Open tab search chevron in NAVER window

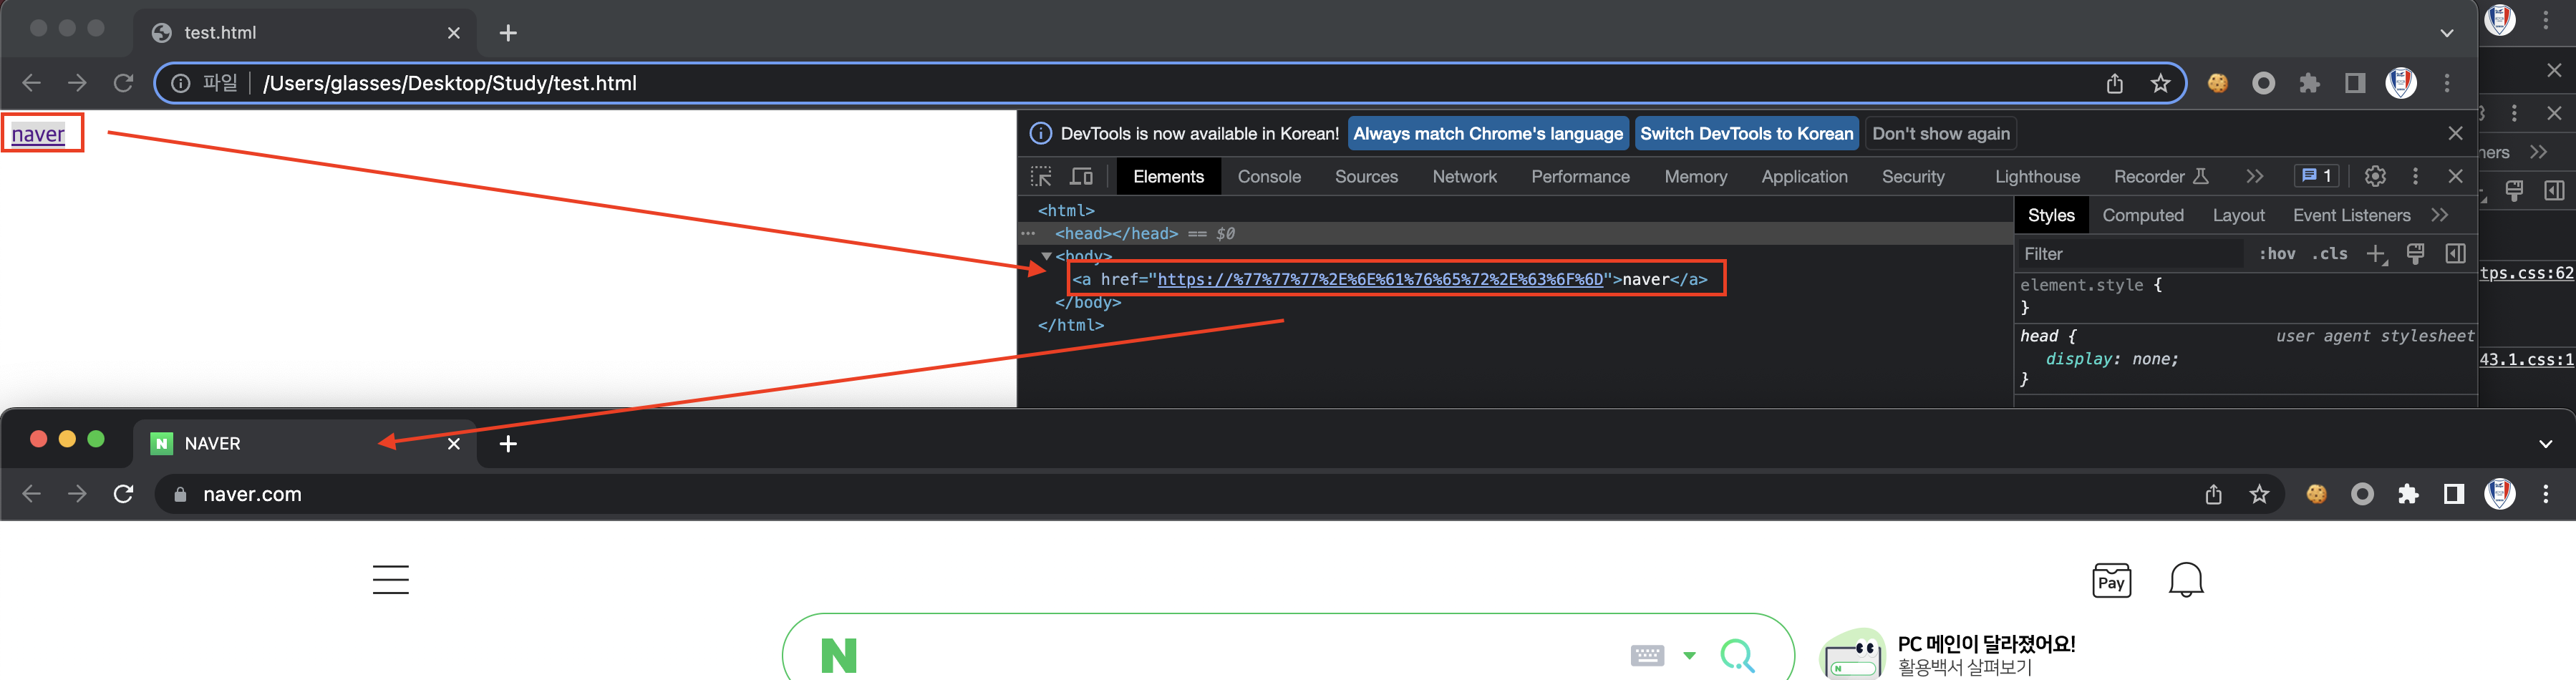(2546, 444)
